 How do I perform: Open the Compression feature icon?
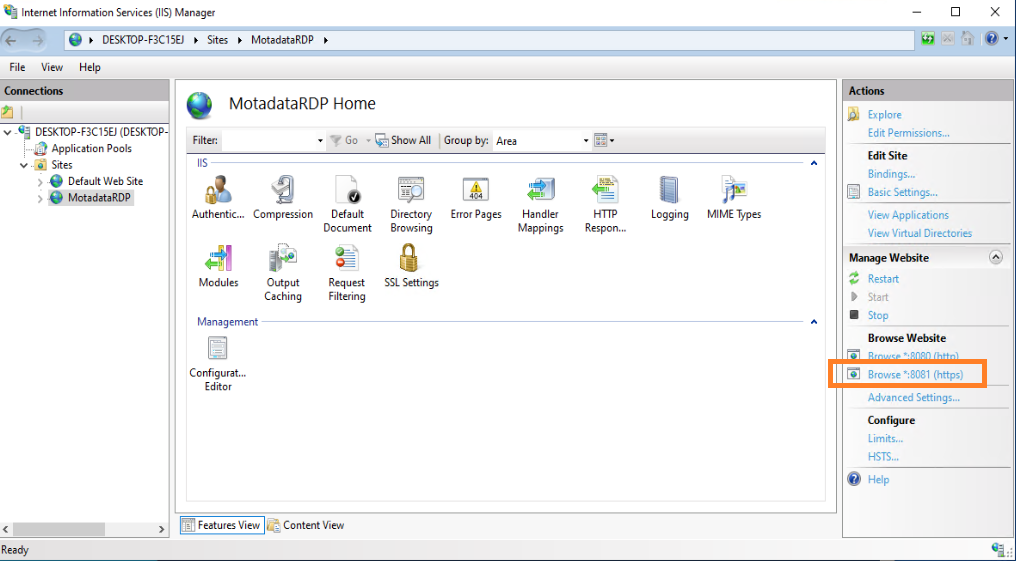pyautogui.click(x=283, y=190)
